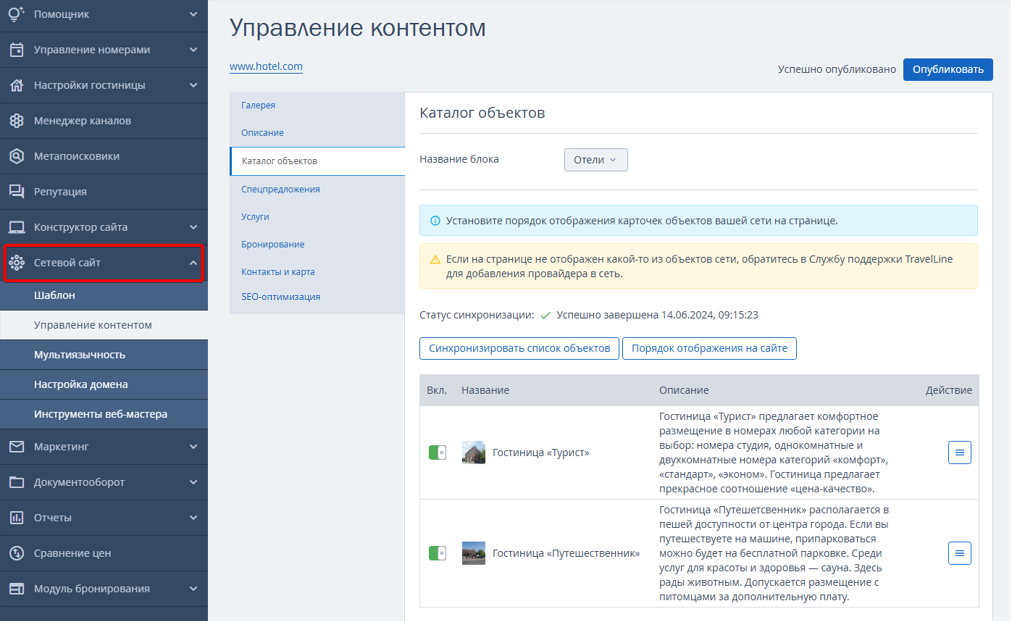Screen dimensions: 1011x621
Task: Click the Помощник lightbulb icon
Action: [16, 14]
